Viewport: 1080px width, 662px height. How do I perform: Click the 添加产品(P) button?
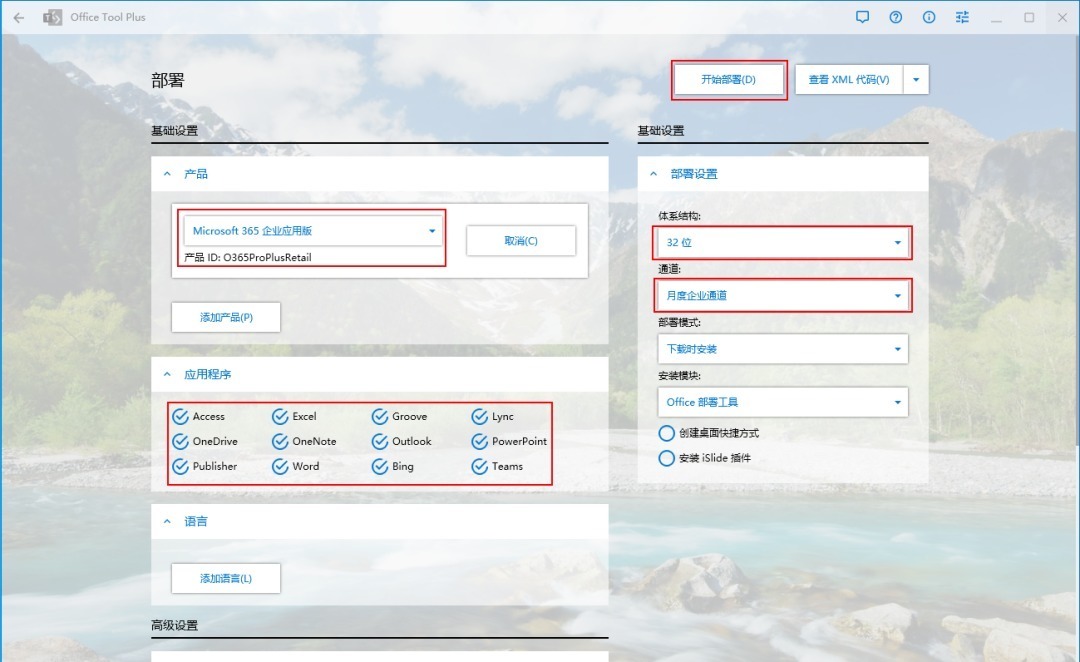click(x=226, y=317)
